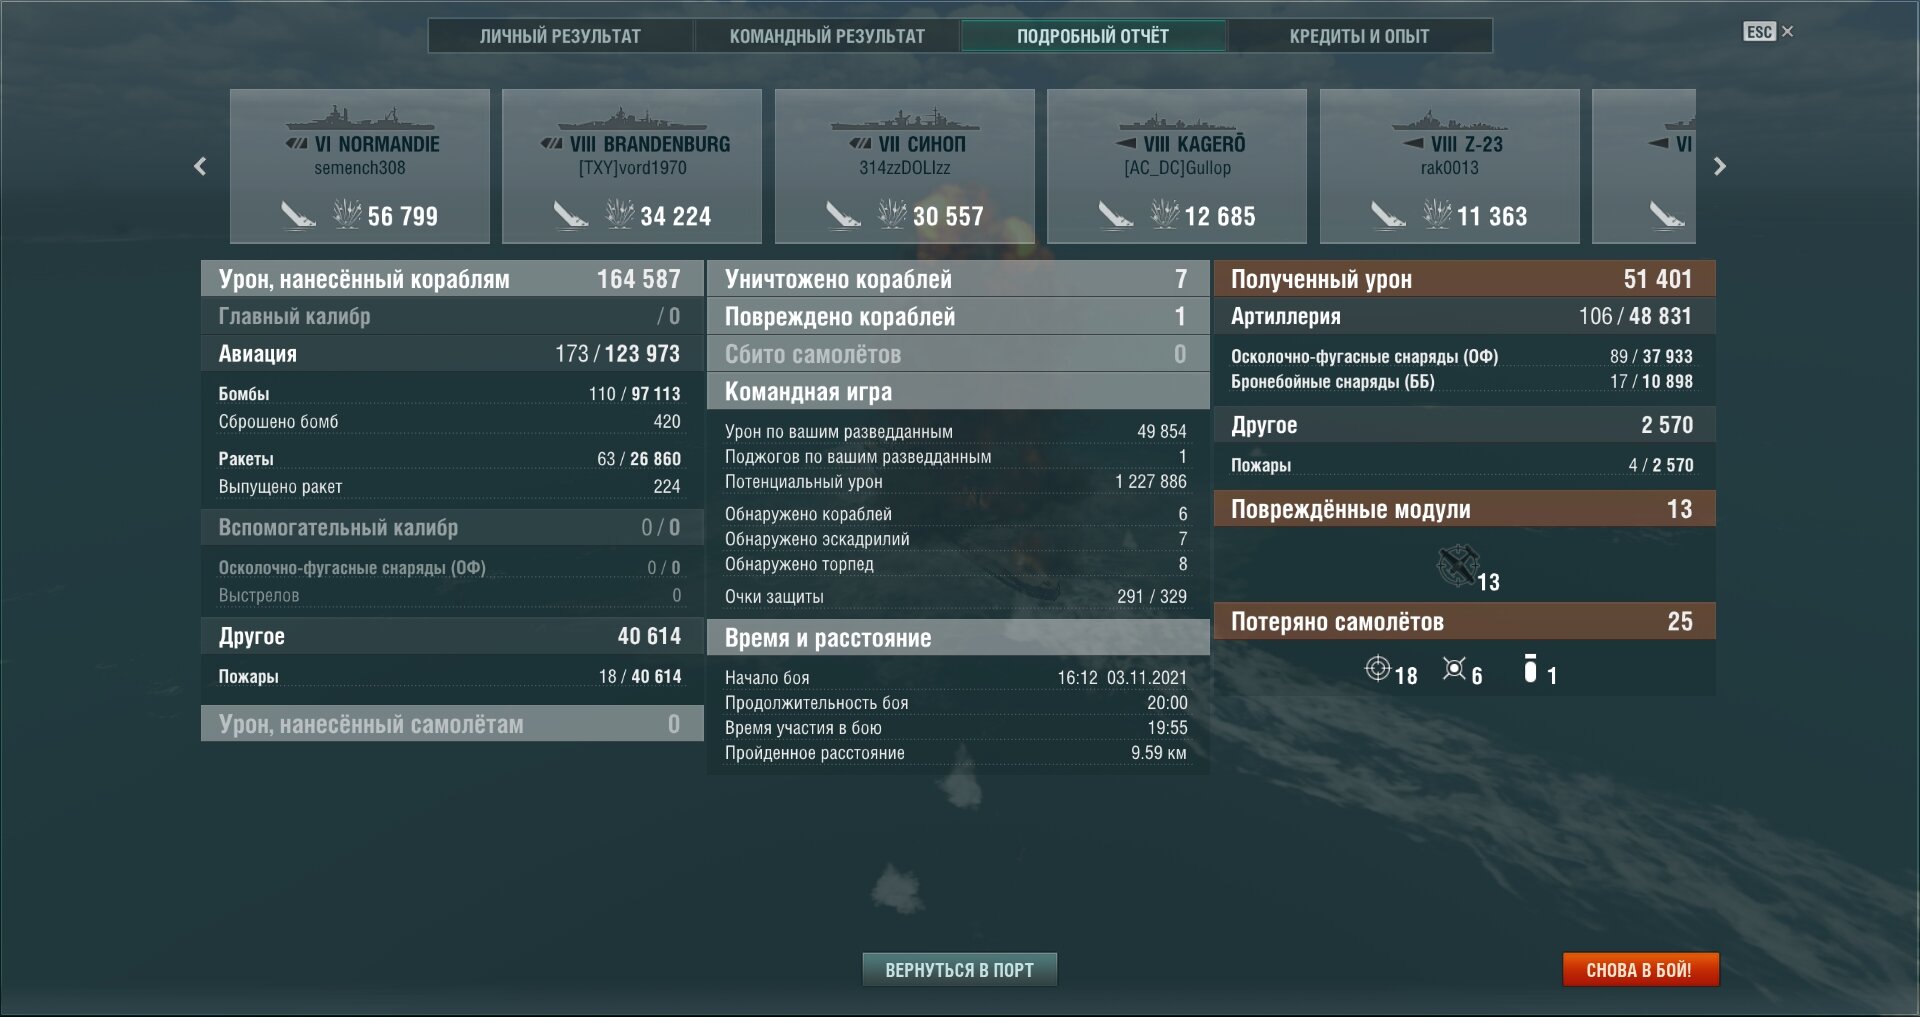Click the left arrow of ship carousel

[x=200, y=166]
